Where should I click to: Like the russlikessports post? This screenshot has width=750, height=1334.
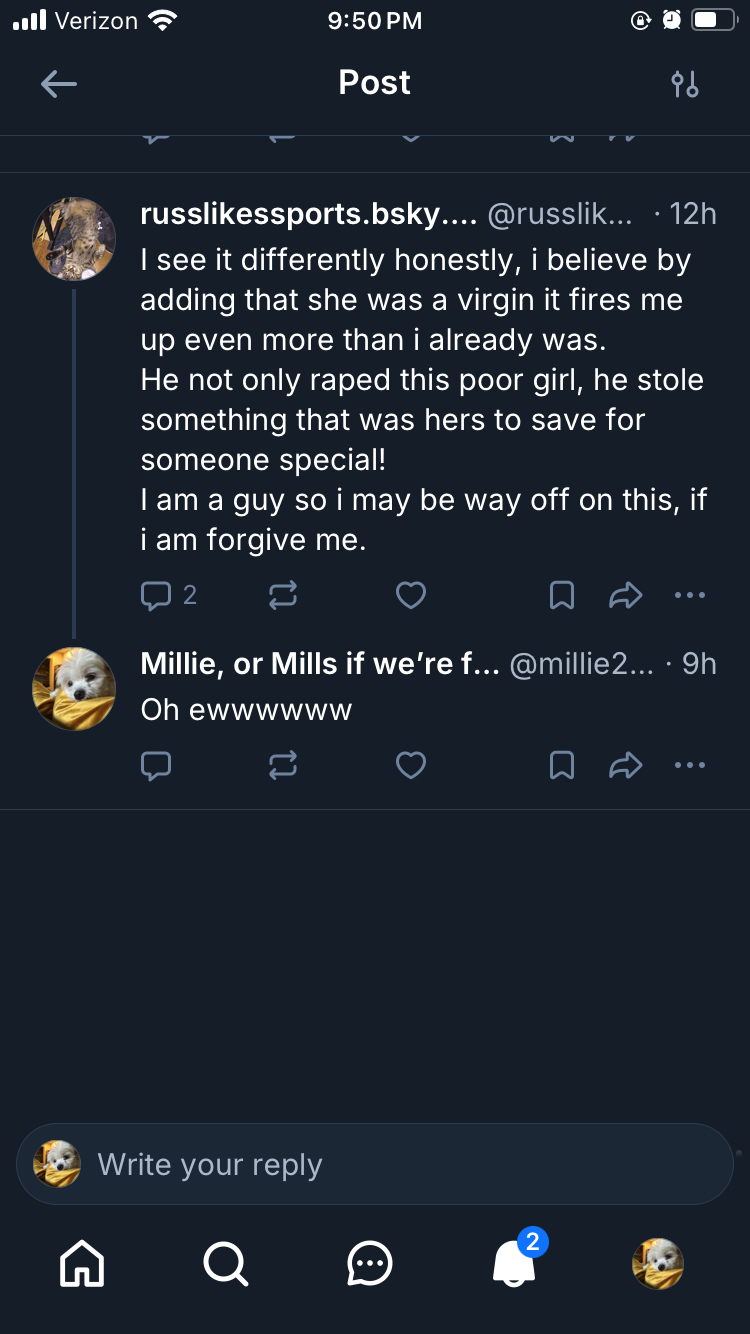click(x=411, y=596)
